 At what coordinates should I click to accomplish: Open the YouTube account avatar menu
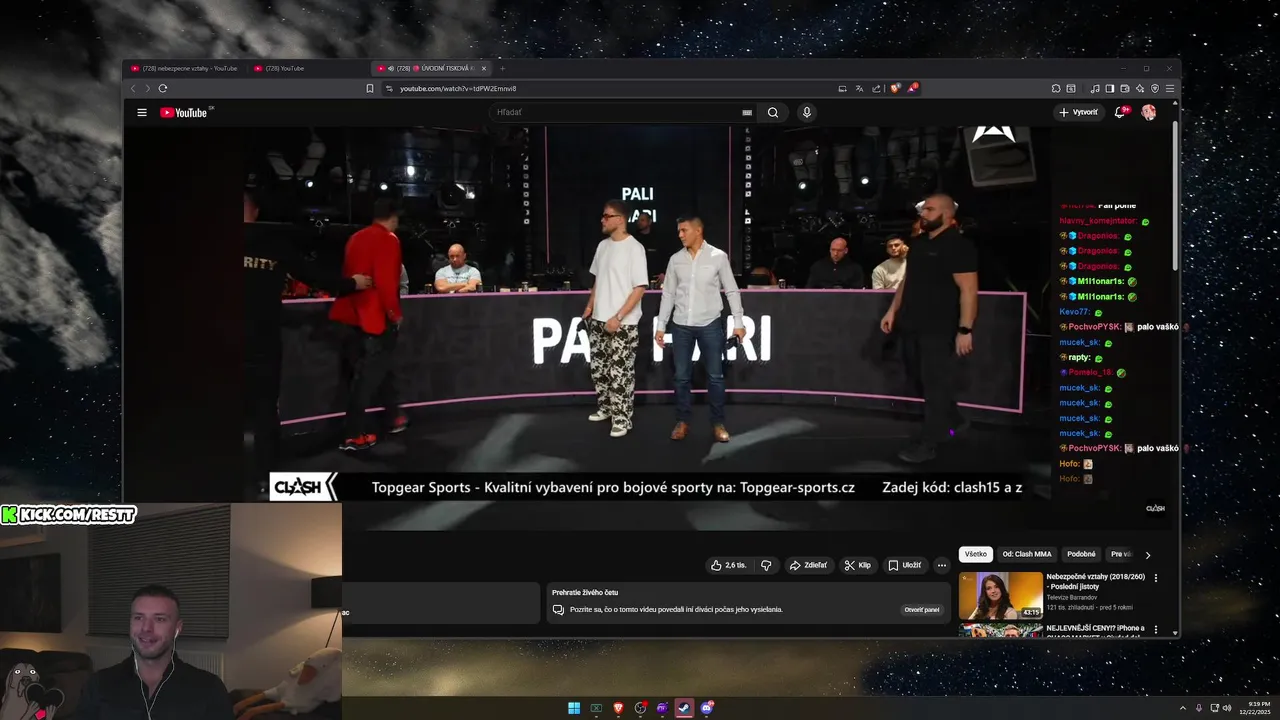pos(1149,112)
